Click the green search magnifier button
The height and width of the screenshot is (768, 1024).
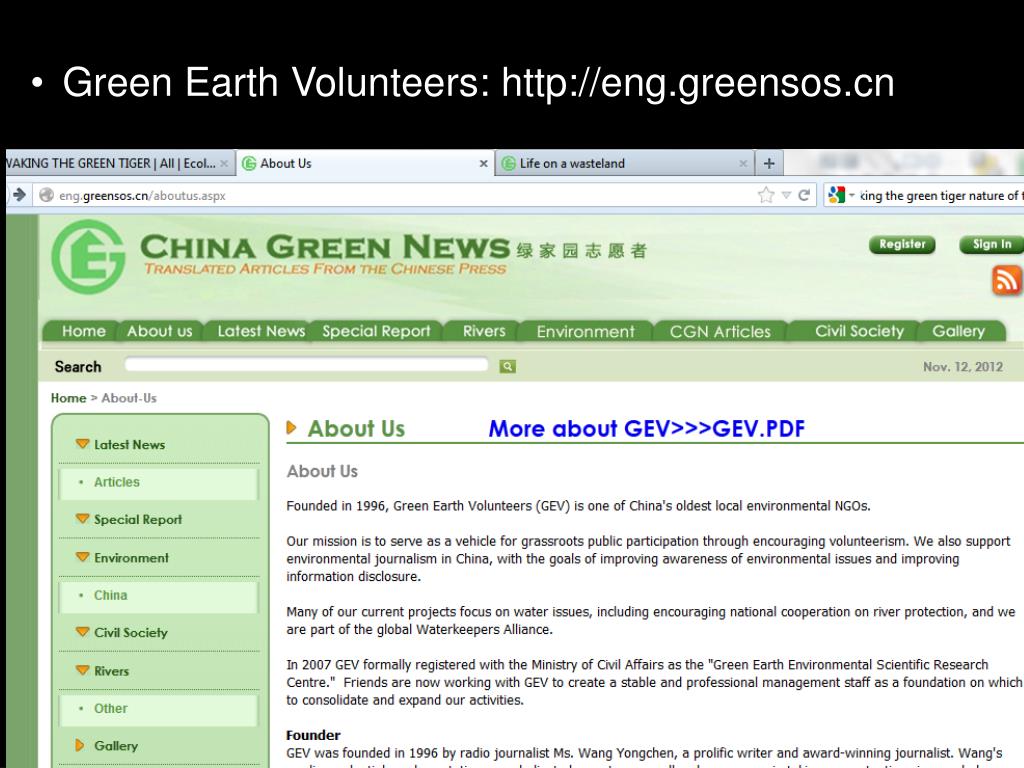(x=507, y=366)
